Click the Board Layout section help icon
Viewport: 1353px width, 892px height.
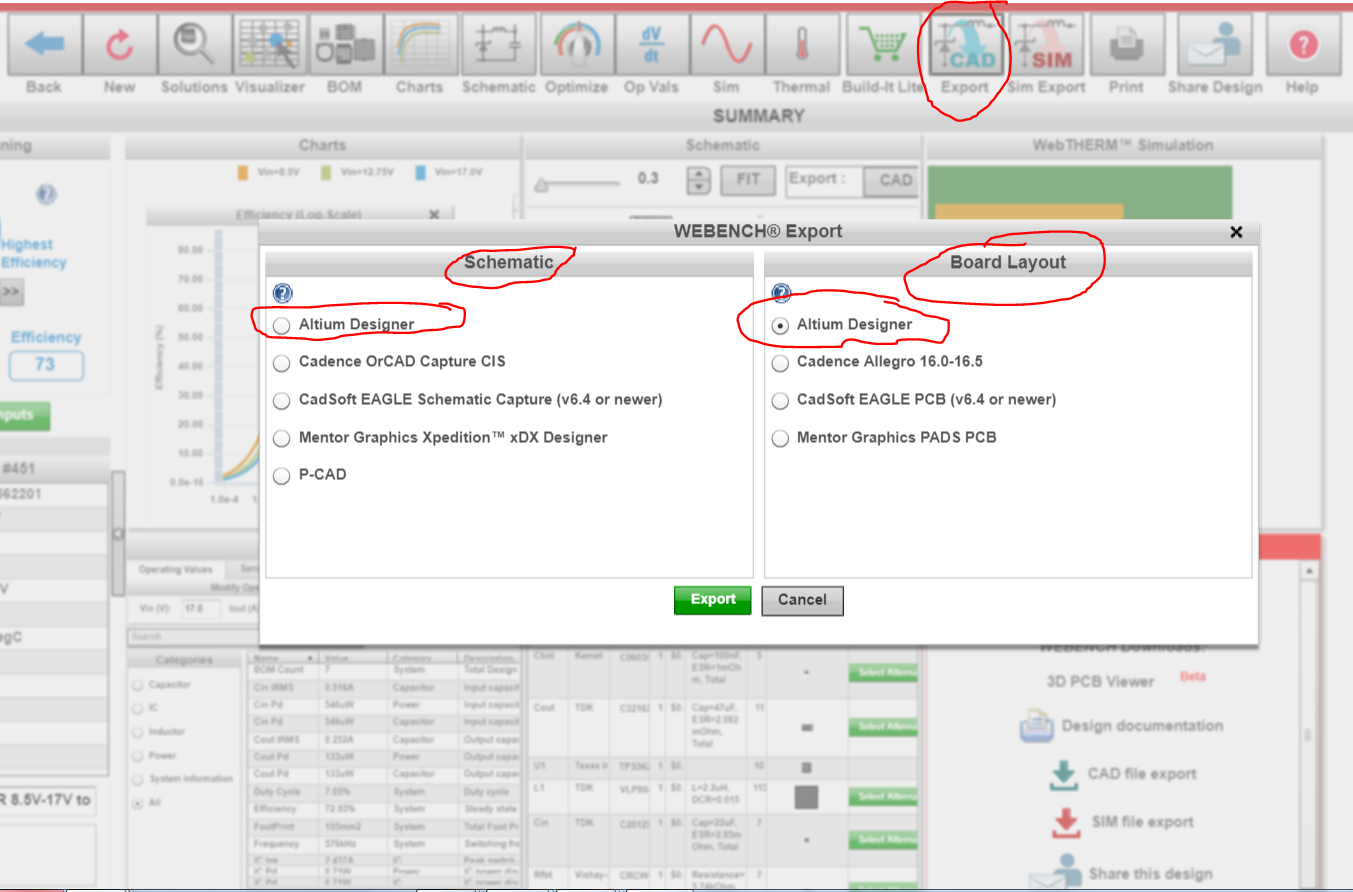(781, 293)
